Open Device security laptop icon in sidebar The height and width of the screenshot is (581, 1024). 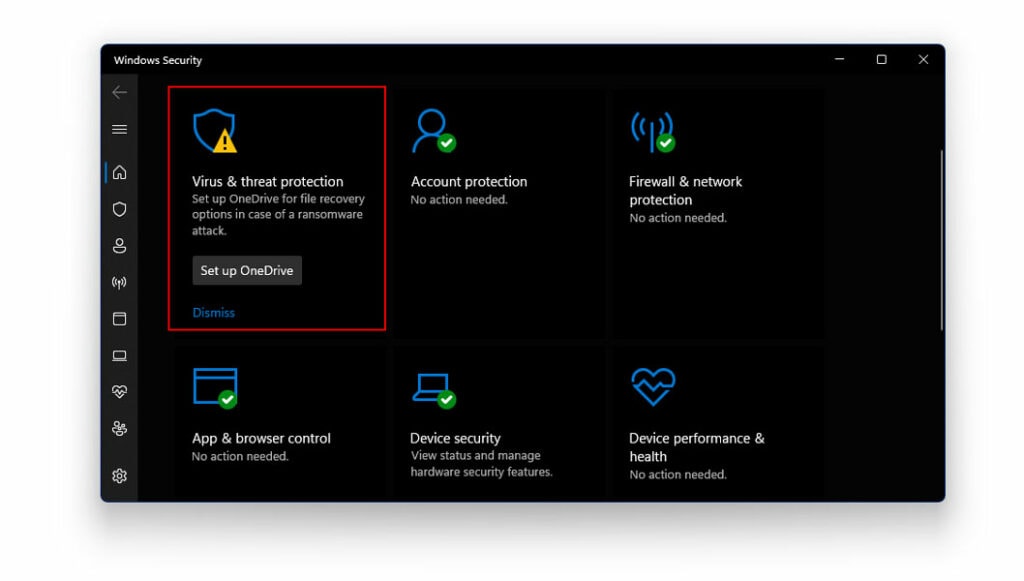pyautogui.click(x=120, y=356)
